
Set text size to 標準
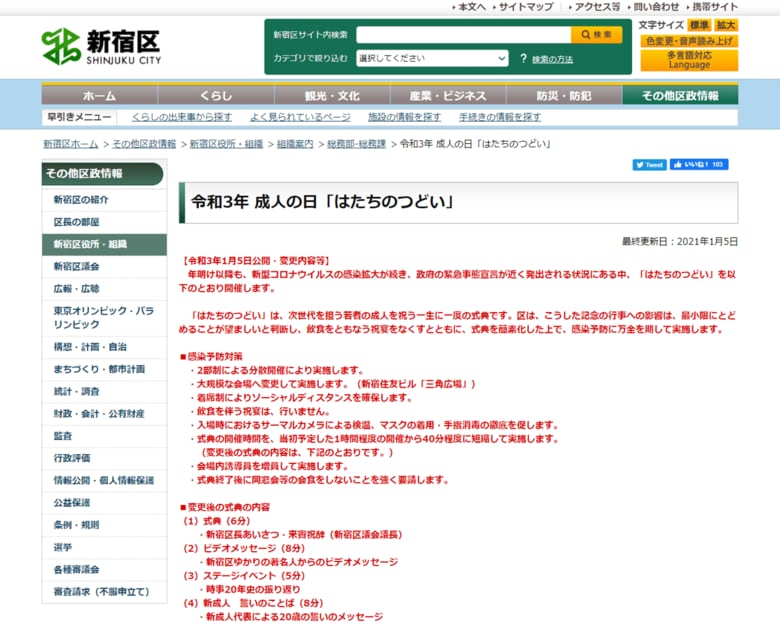(699, 25)
